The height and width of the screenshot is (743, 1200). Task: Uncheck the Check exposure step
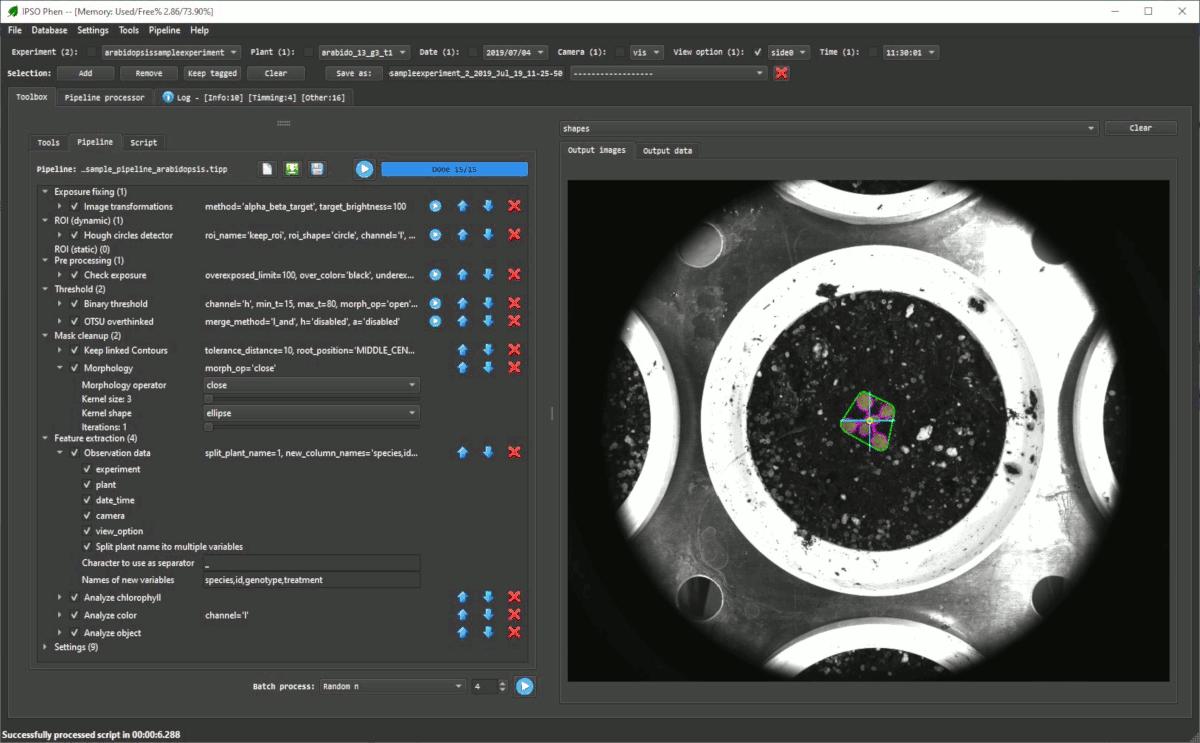[75, 275]
